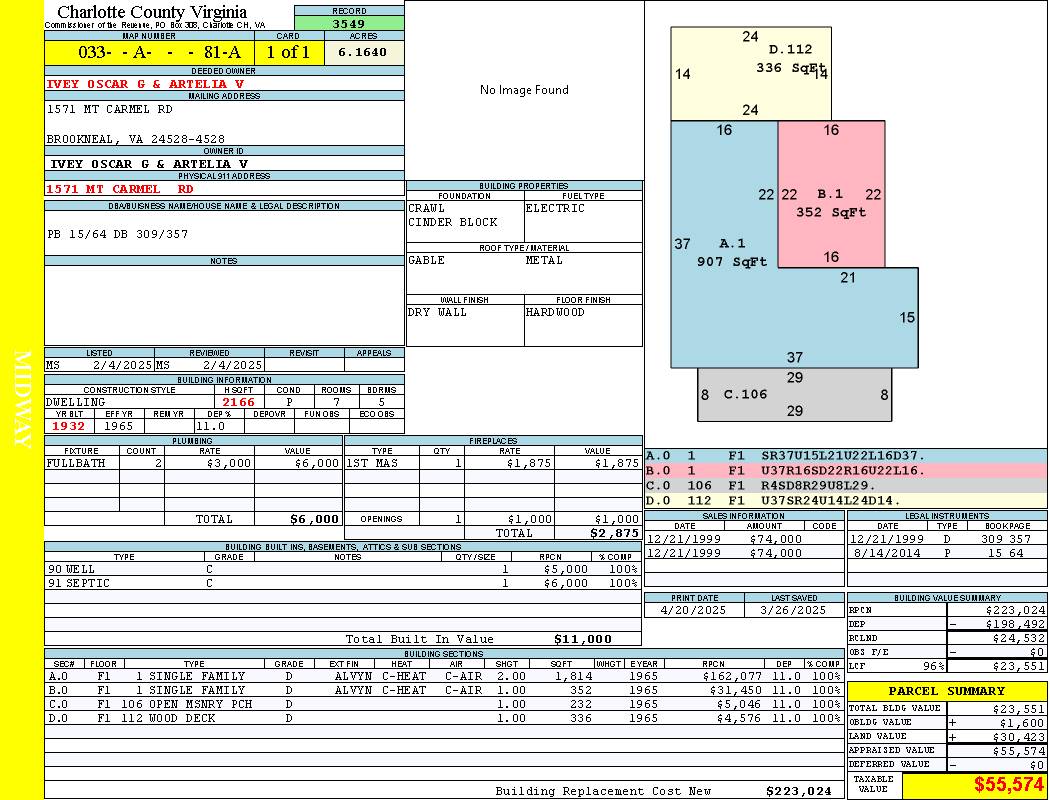Click the green record number 3549

349,23
